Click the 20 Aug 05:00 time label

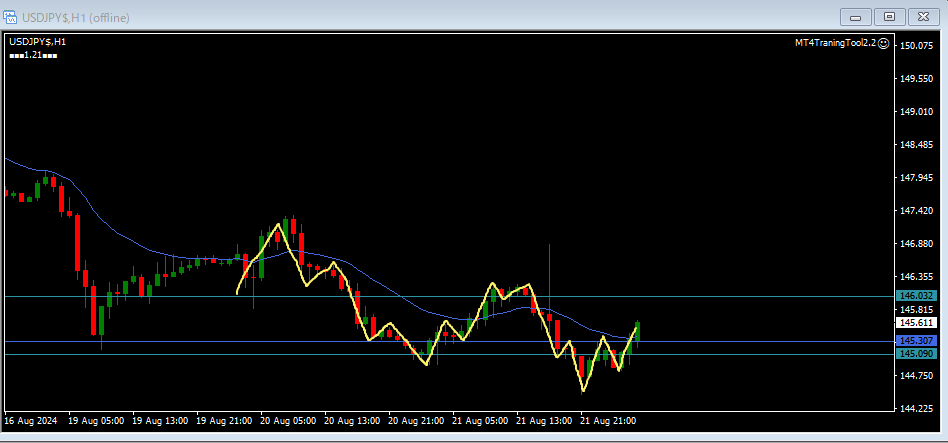pyautogui.click(x=289, y=420)
